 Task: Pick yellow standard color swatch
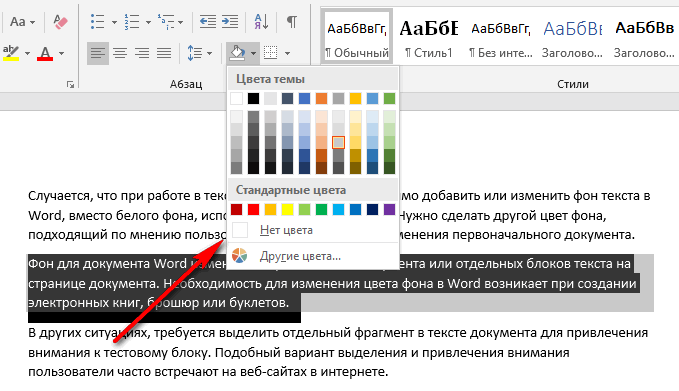(288, 210)
